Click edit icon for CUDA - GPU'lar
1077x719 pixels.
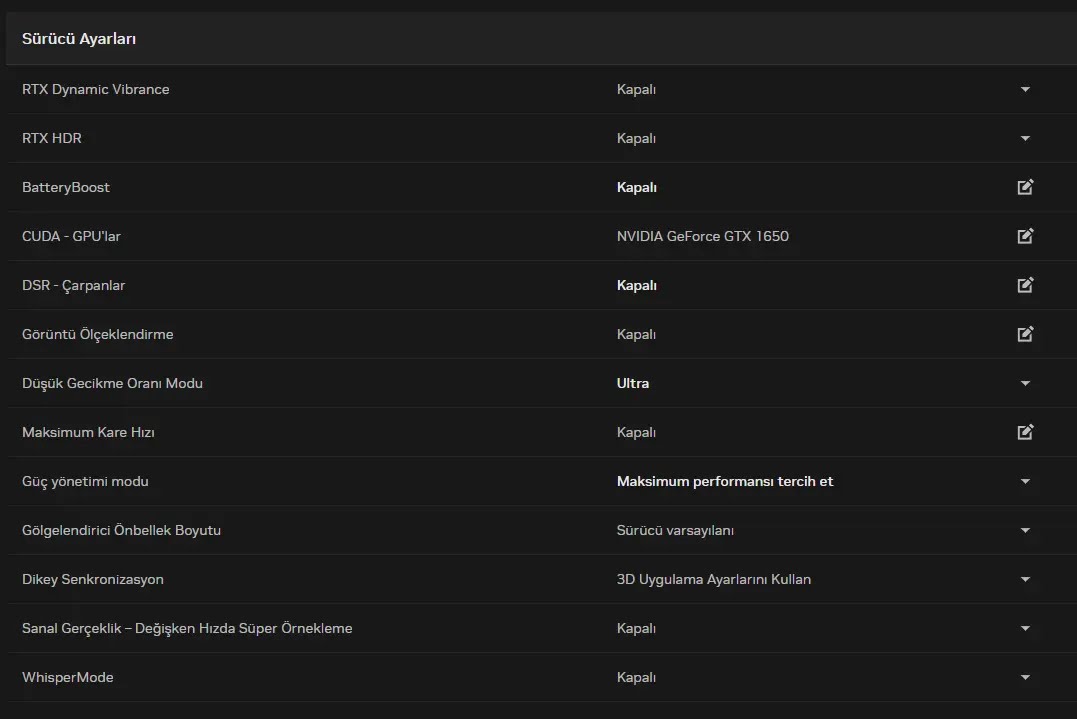pyautogui.click(x=1025, y=236)
